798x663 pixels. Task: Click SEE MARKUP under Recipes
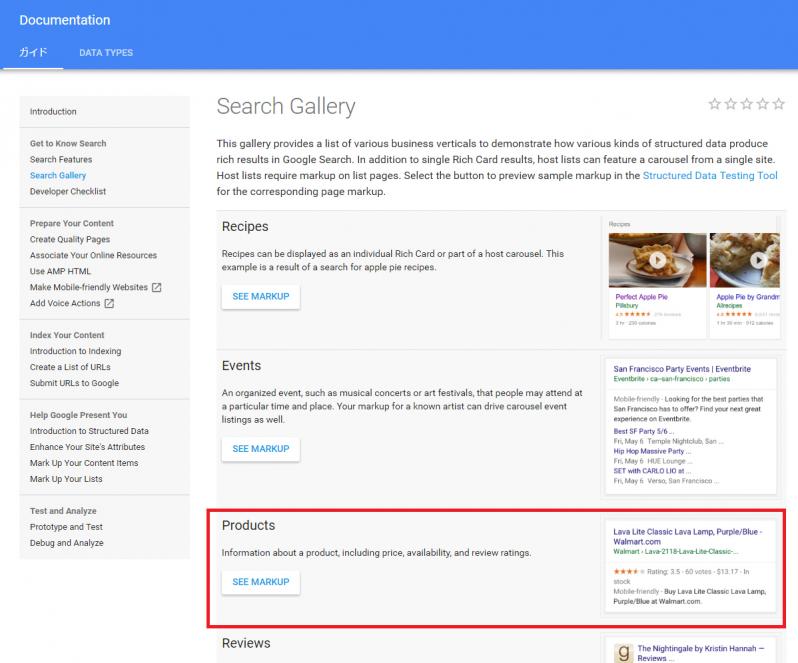(x=261, y=297)
